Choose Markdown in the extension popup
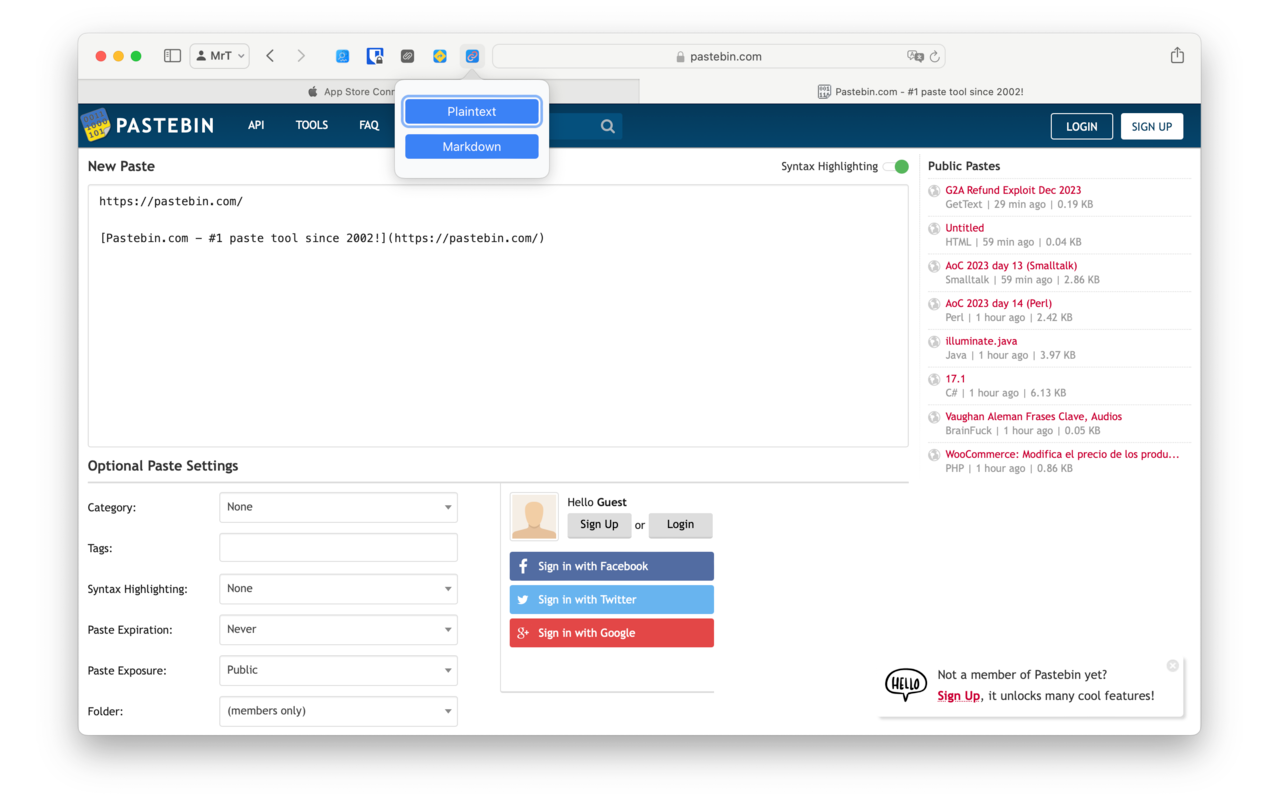1280x800 pixels. coord(471,146)
